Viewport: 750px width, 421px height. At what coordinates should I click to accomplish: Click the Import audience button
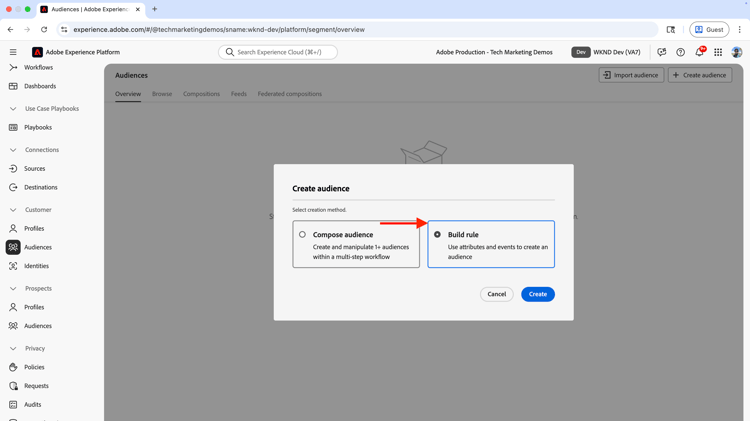pyautogui.click(x=631, y=75)
